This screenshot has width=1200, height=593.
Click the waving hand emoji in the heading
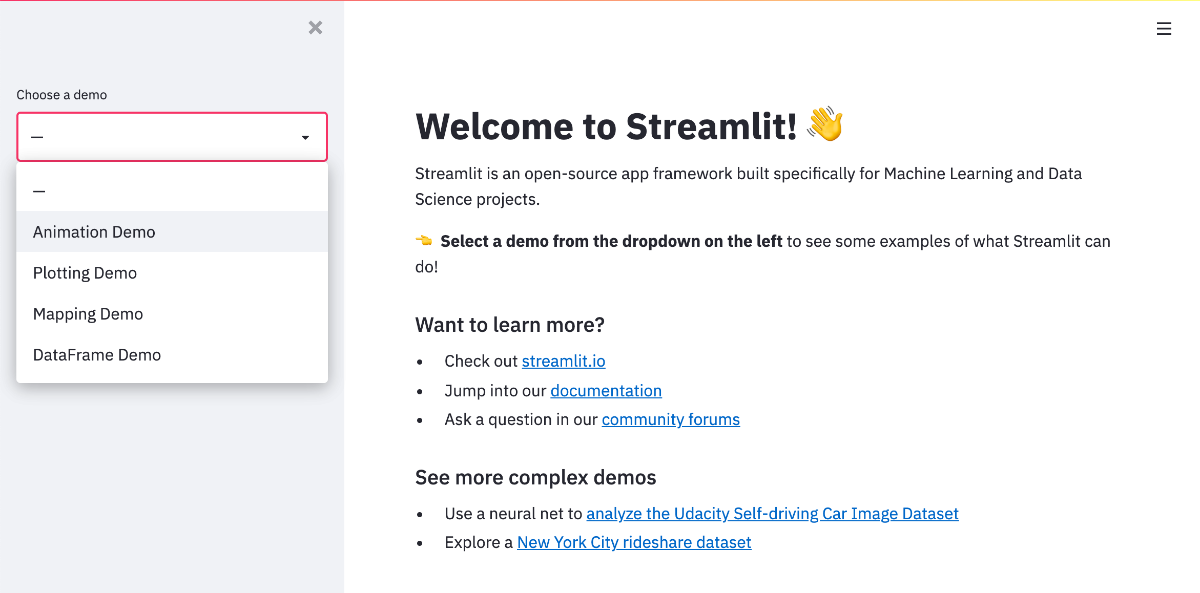825,125
